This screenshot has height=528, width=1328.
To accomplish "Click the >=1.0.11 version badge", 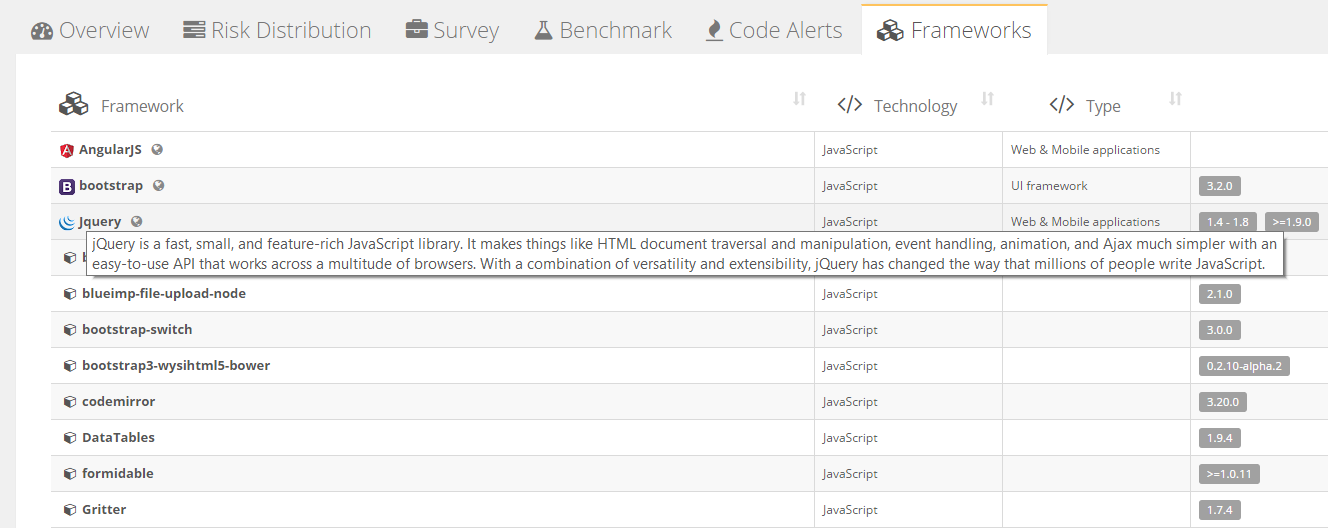I will 1229,474.
